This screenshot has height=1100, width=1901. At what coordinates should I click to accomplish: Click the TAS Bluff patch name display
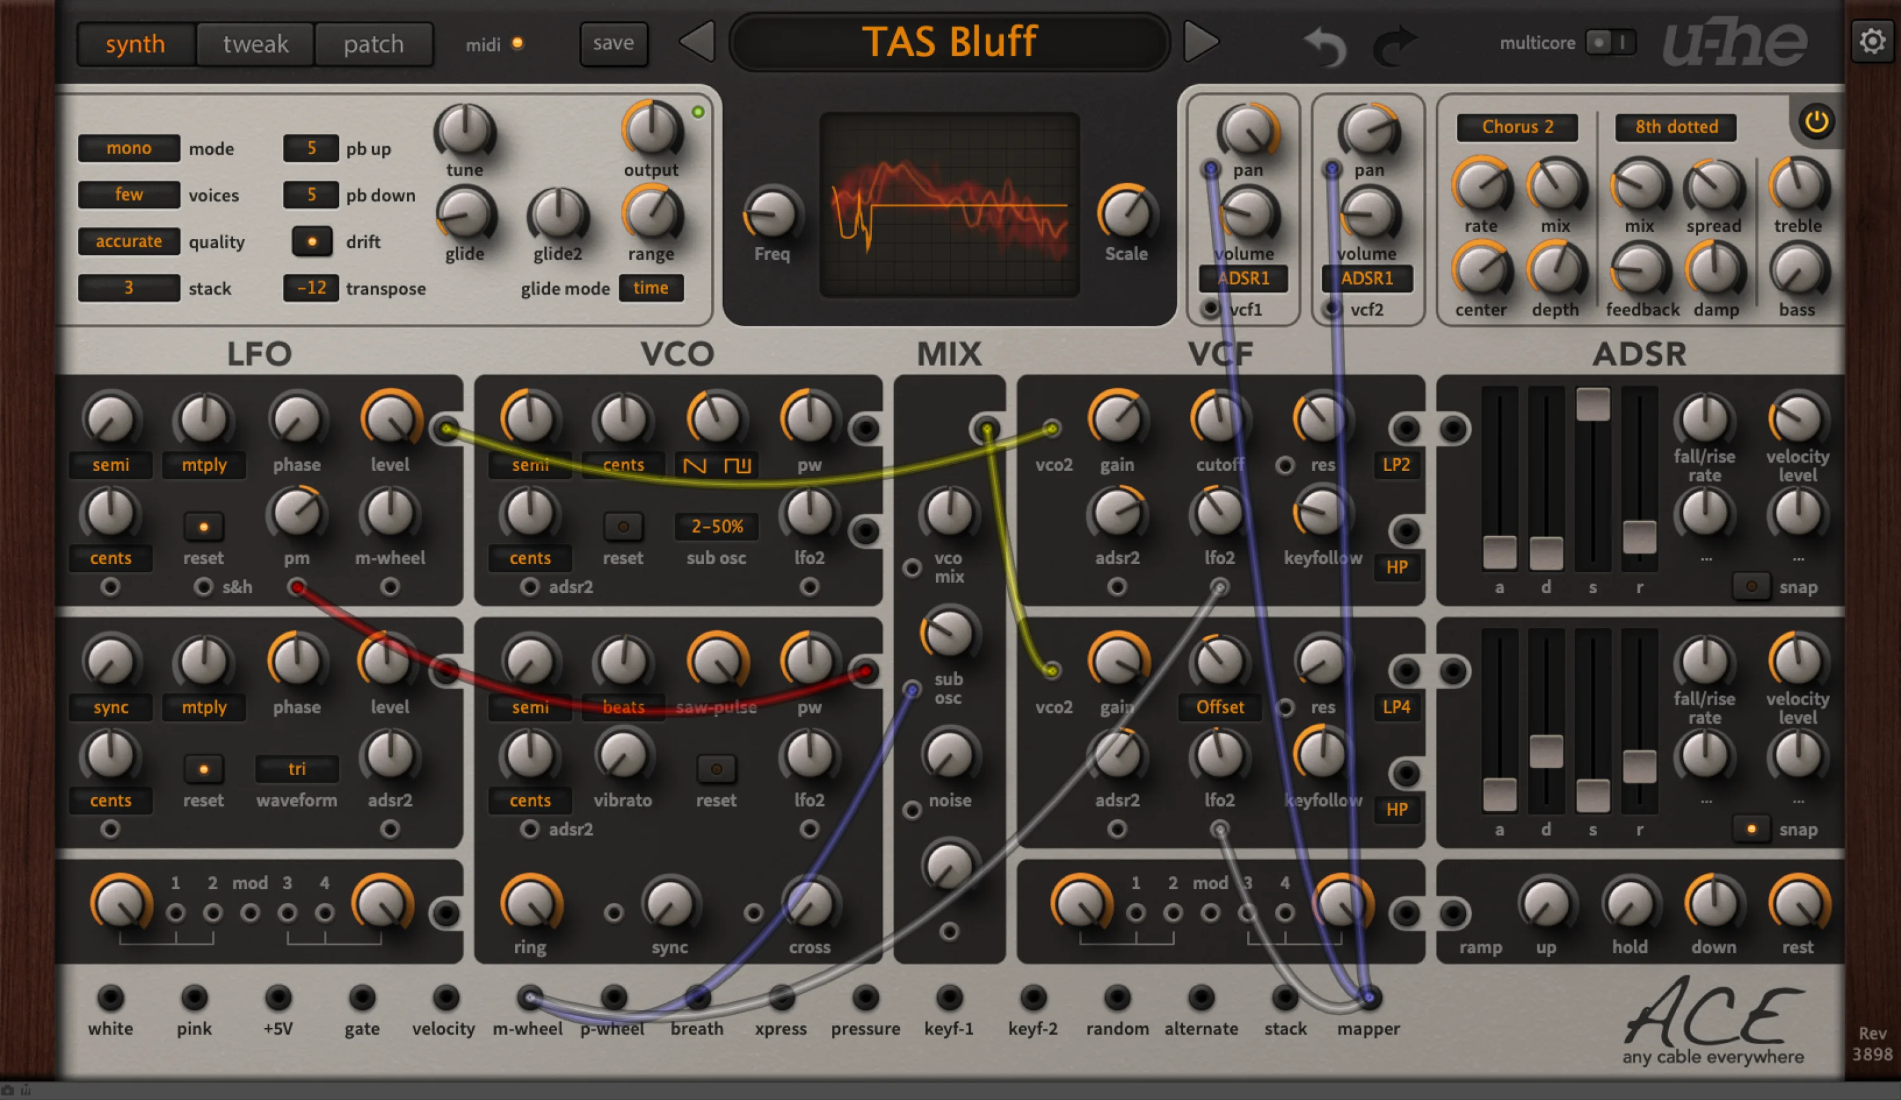pos(950,42)
